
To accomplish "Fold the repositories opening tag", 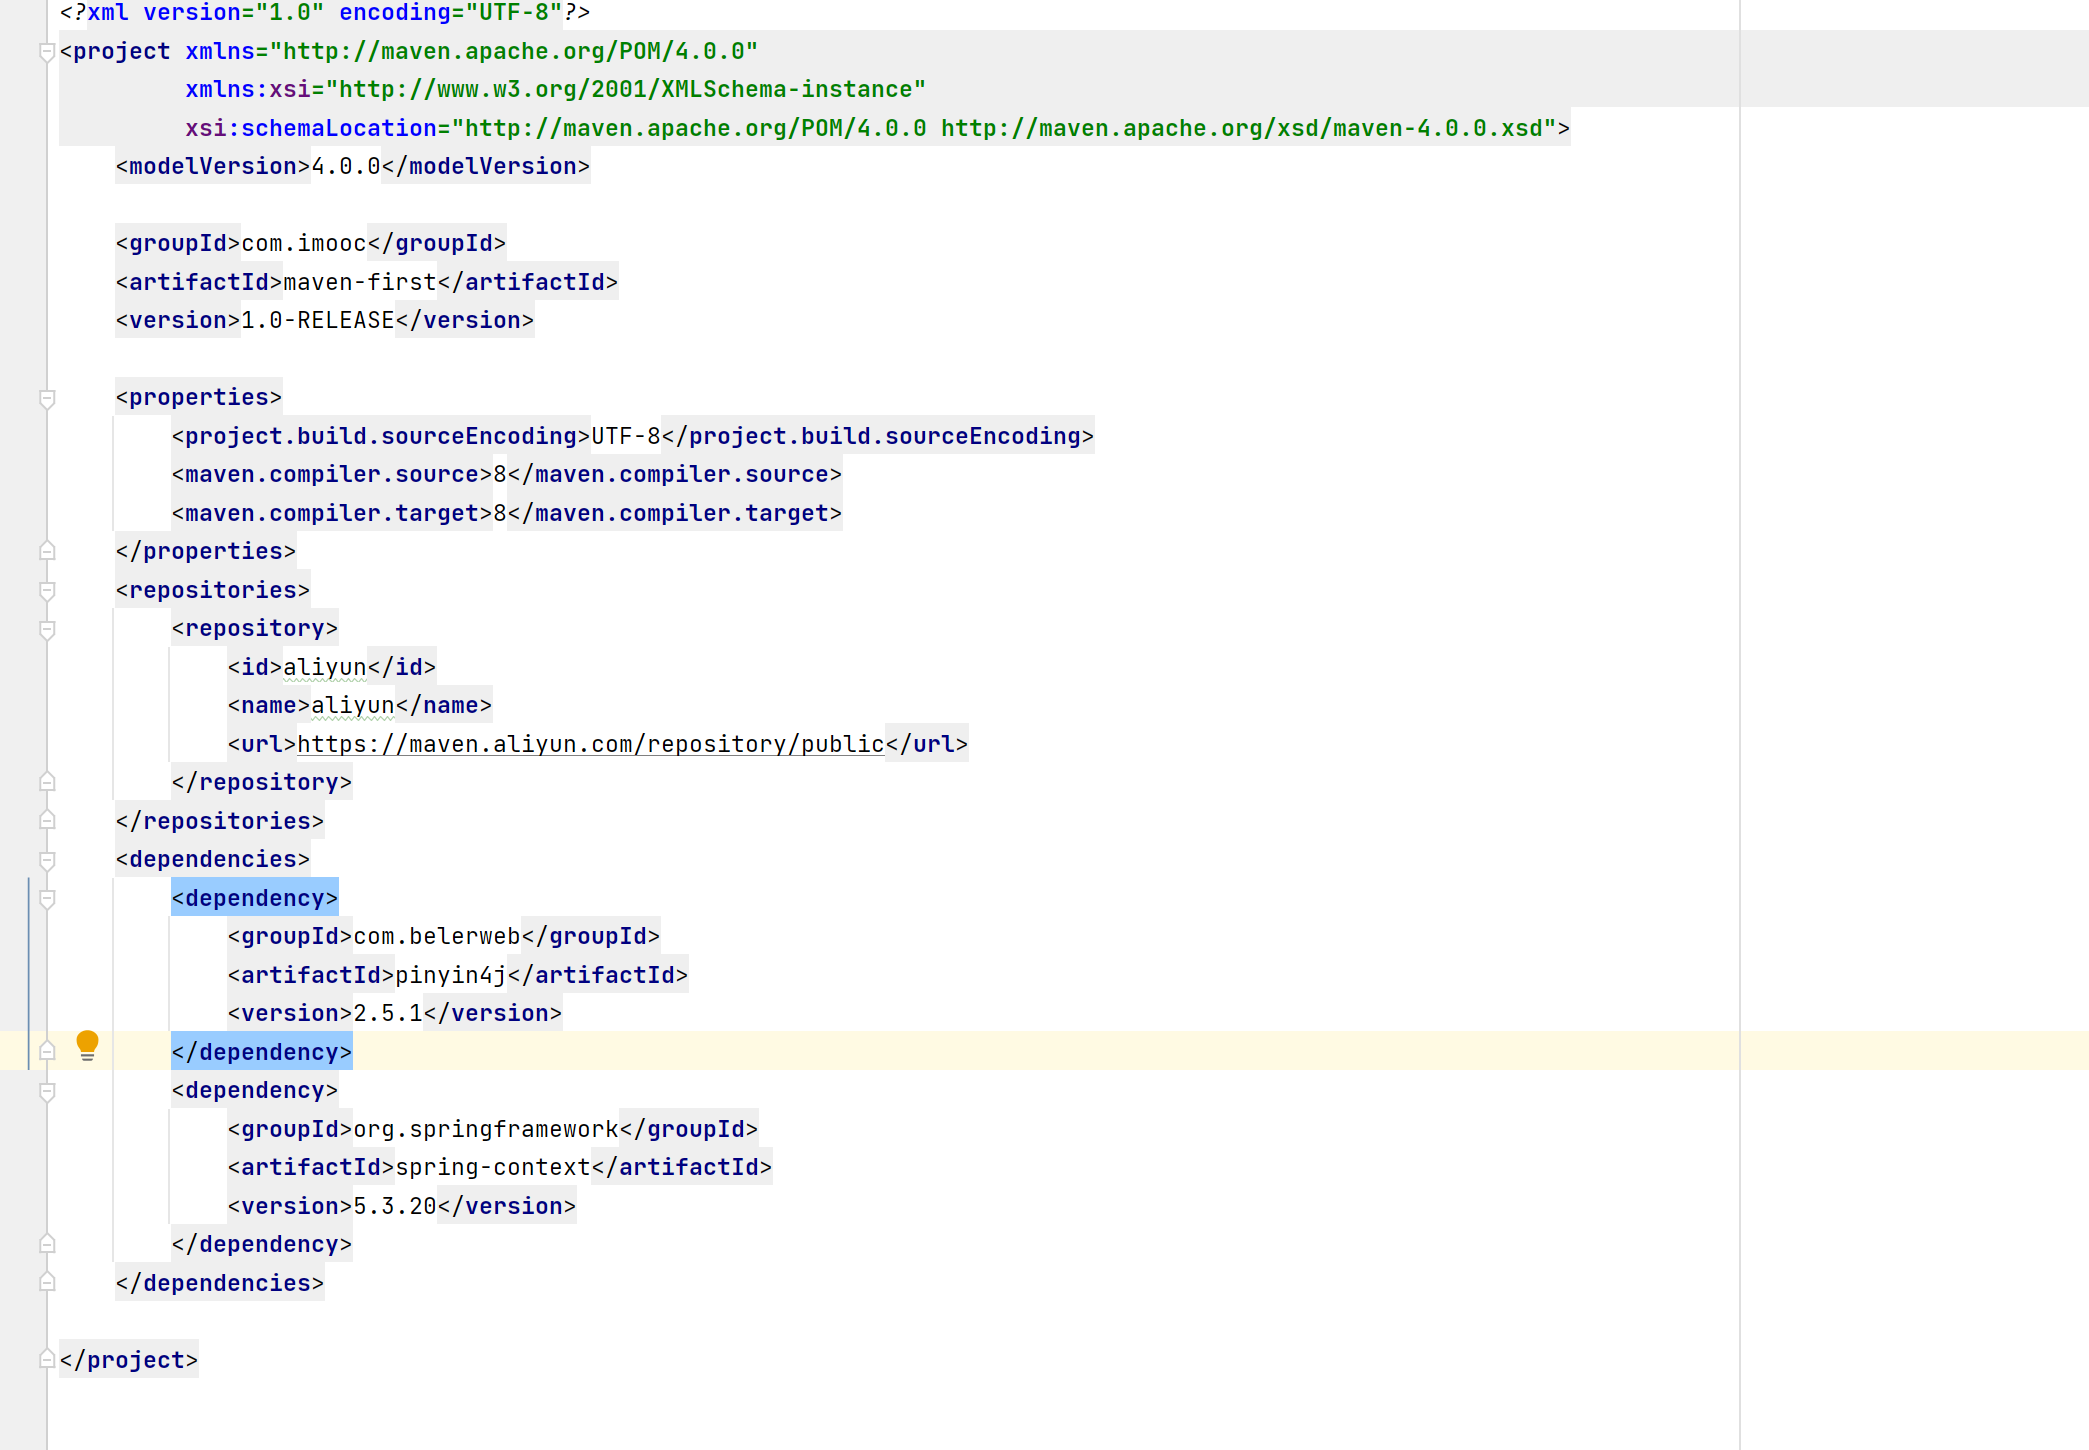I will tap(46, 590).
